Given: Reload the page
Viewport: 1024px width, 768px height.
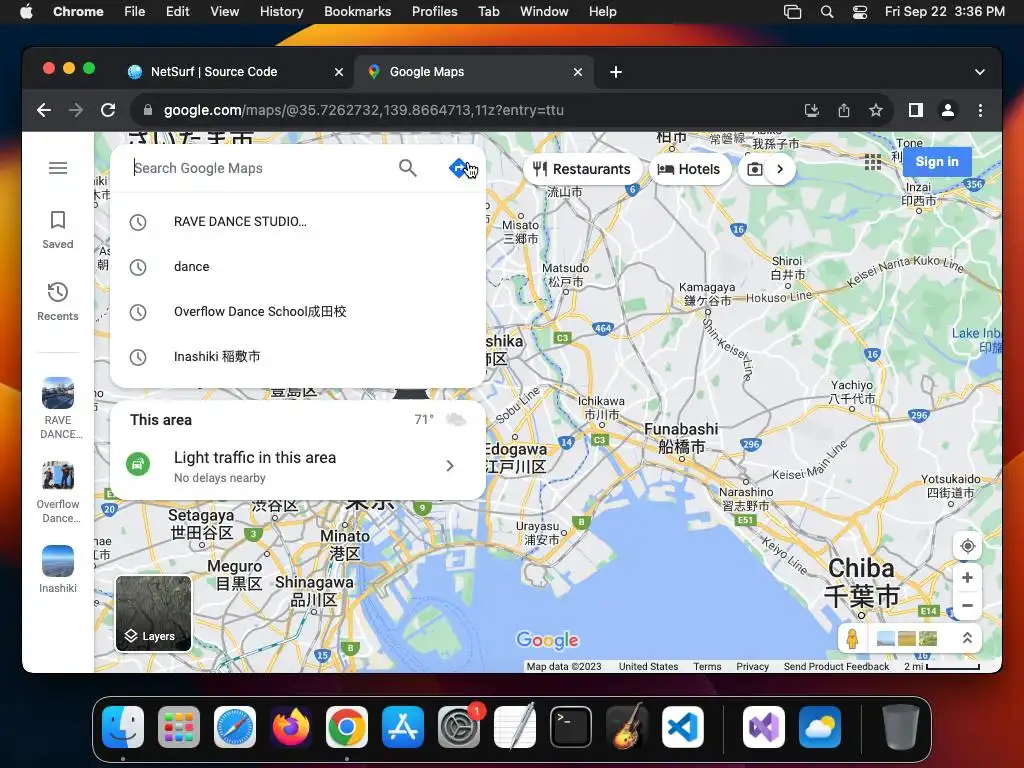Looking at the screenshot, I should tap(108, 110).
